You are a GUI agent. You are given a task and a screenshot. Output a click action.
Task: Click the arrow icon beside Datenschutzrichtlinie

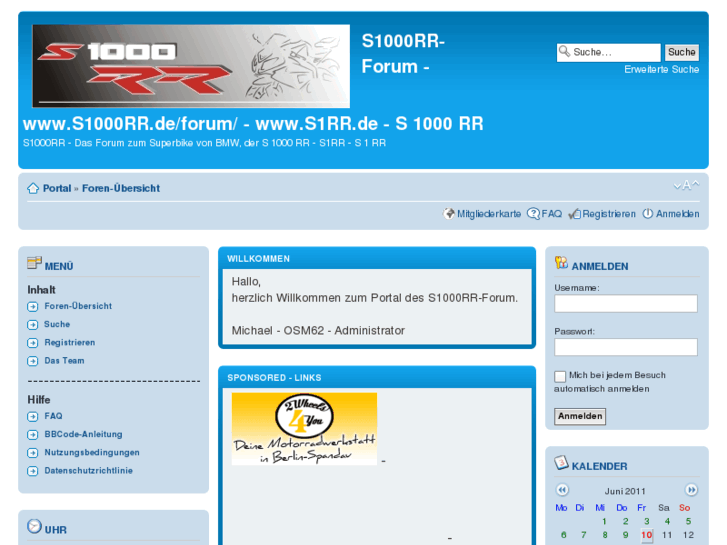point(32,471)
